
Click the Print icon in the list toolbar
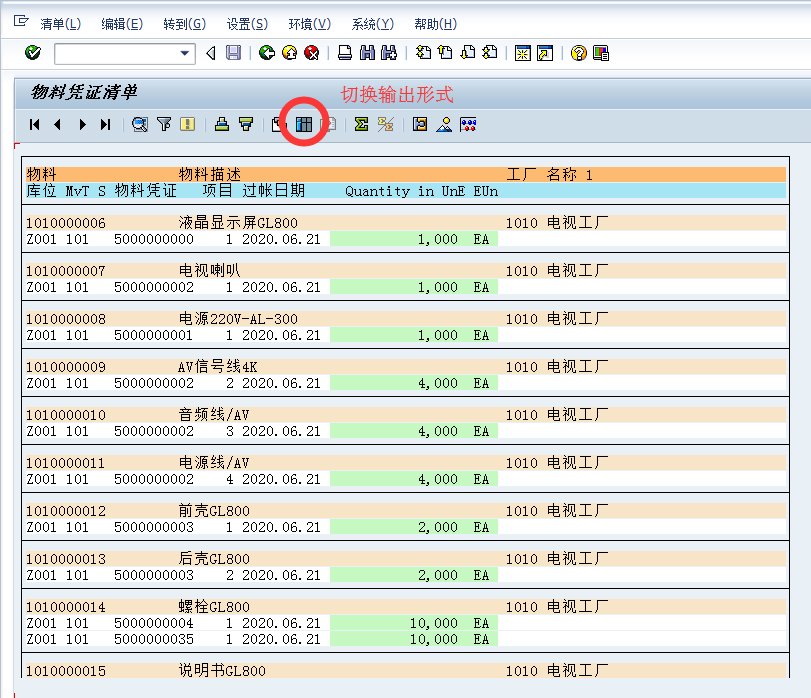220,123
